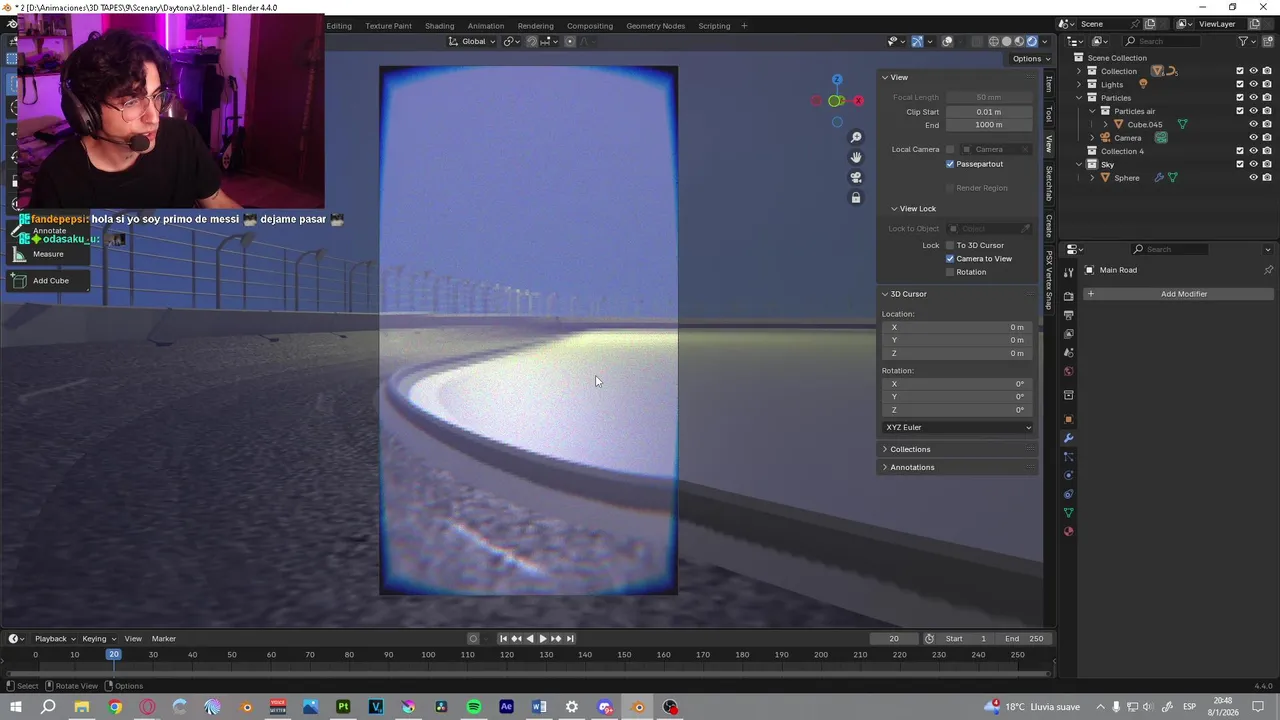
Task: Open the Outliner filter dropdown
Action: pos(1247,41)
